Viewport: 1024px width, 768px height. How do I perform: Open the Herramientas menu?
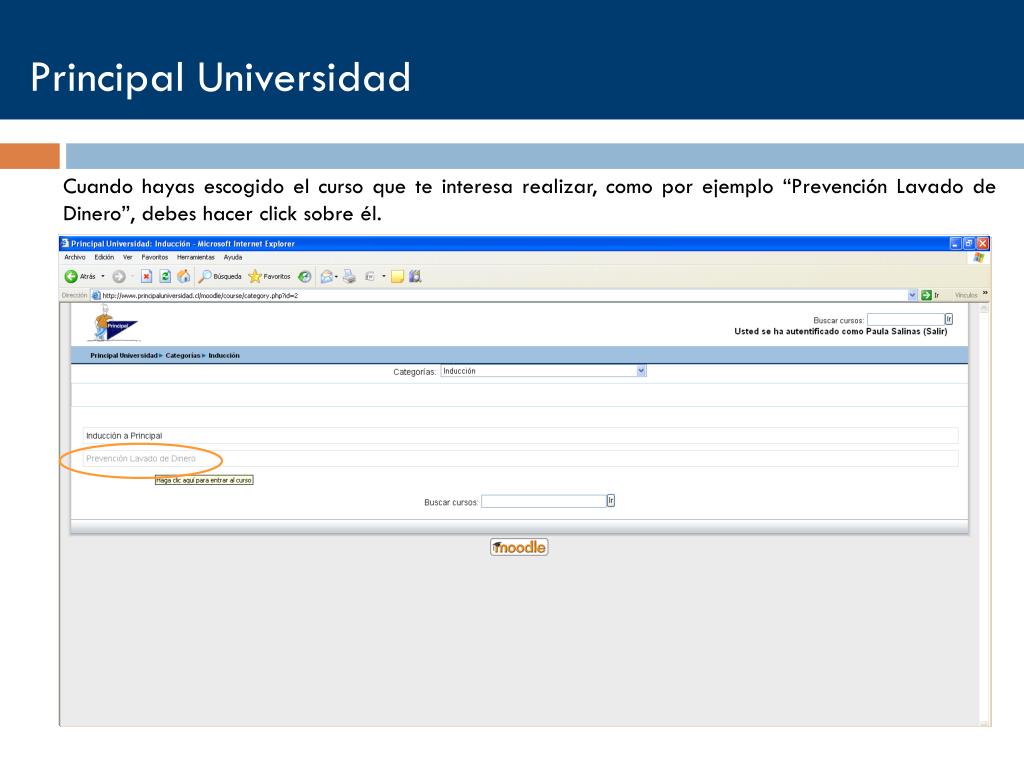[x=195, y=257]
